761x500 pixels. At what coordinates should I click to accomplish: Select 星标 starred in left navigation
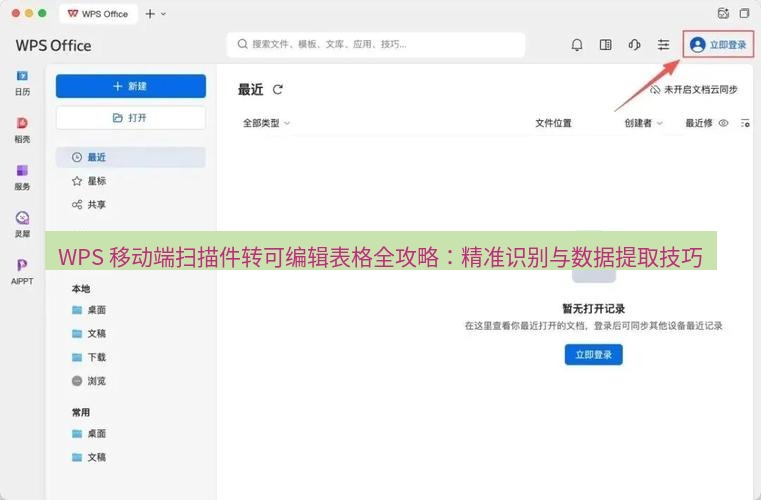coord(131,181)
